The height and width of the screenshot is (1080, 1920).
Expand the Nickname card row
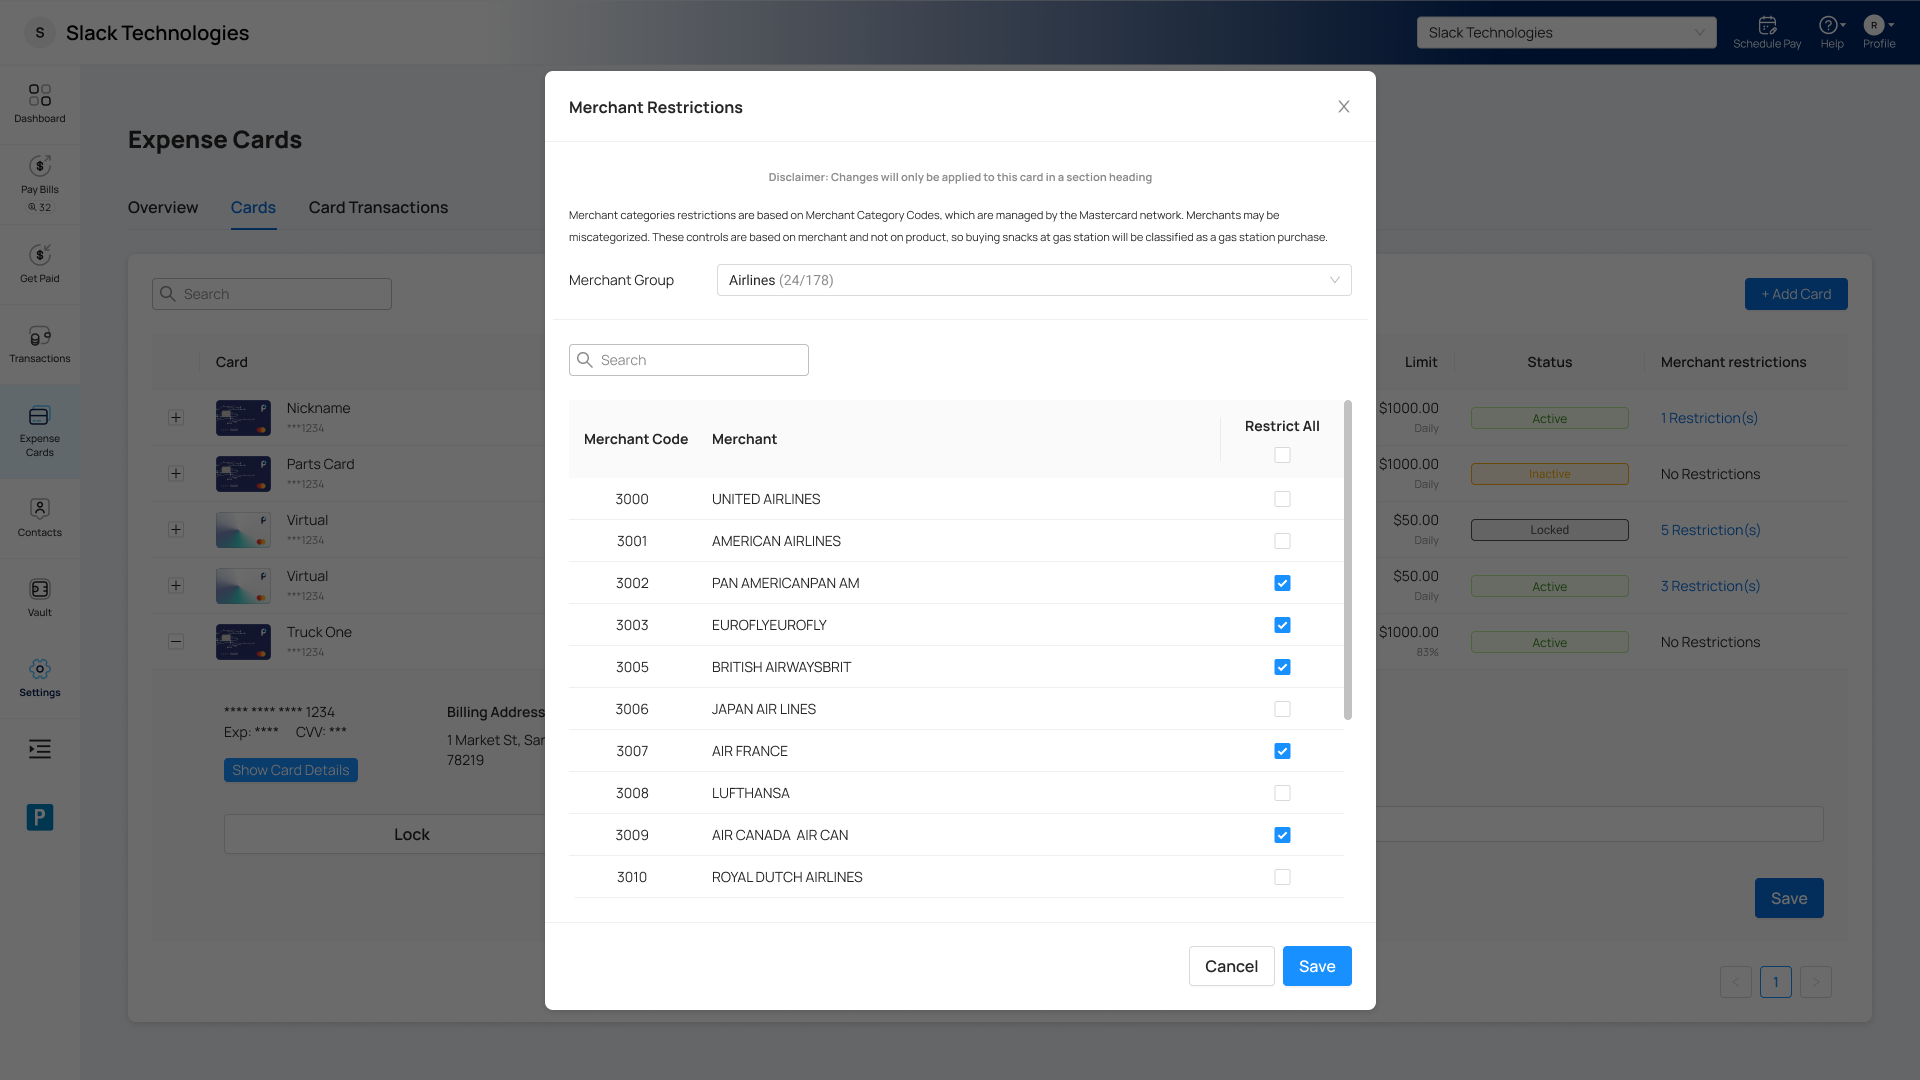(x=176, y=417)
